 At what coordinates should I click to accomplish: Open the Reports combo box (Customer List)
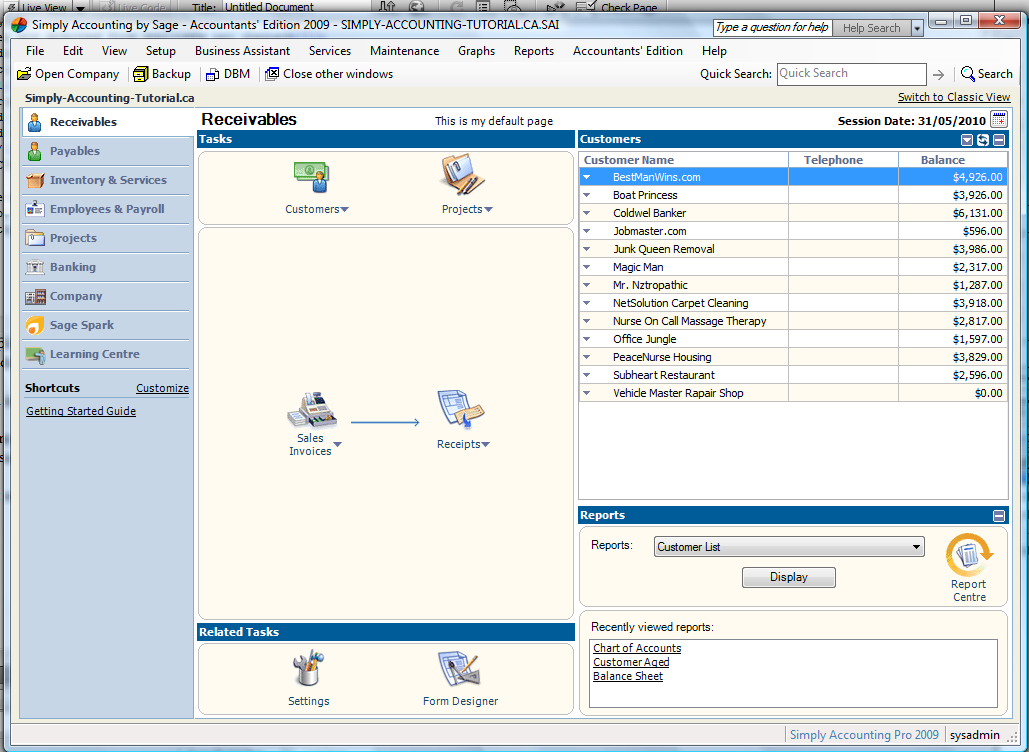pos(789,547)
